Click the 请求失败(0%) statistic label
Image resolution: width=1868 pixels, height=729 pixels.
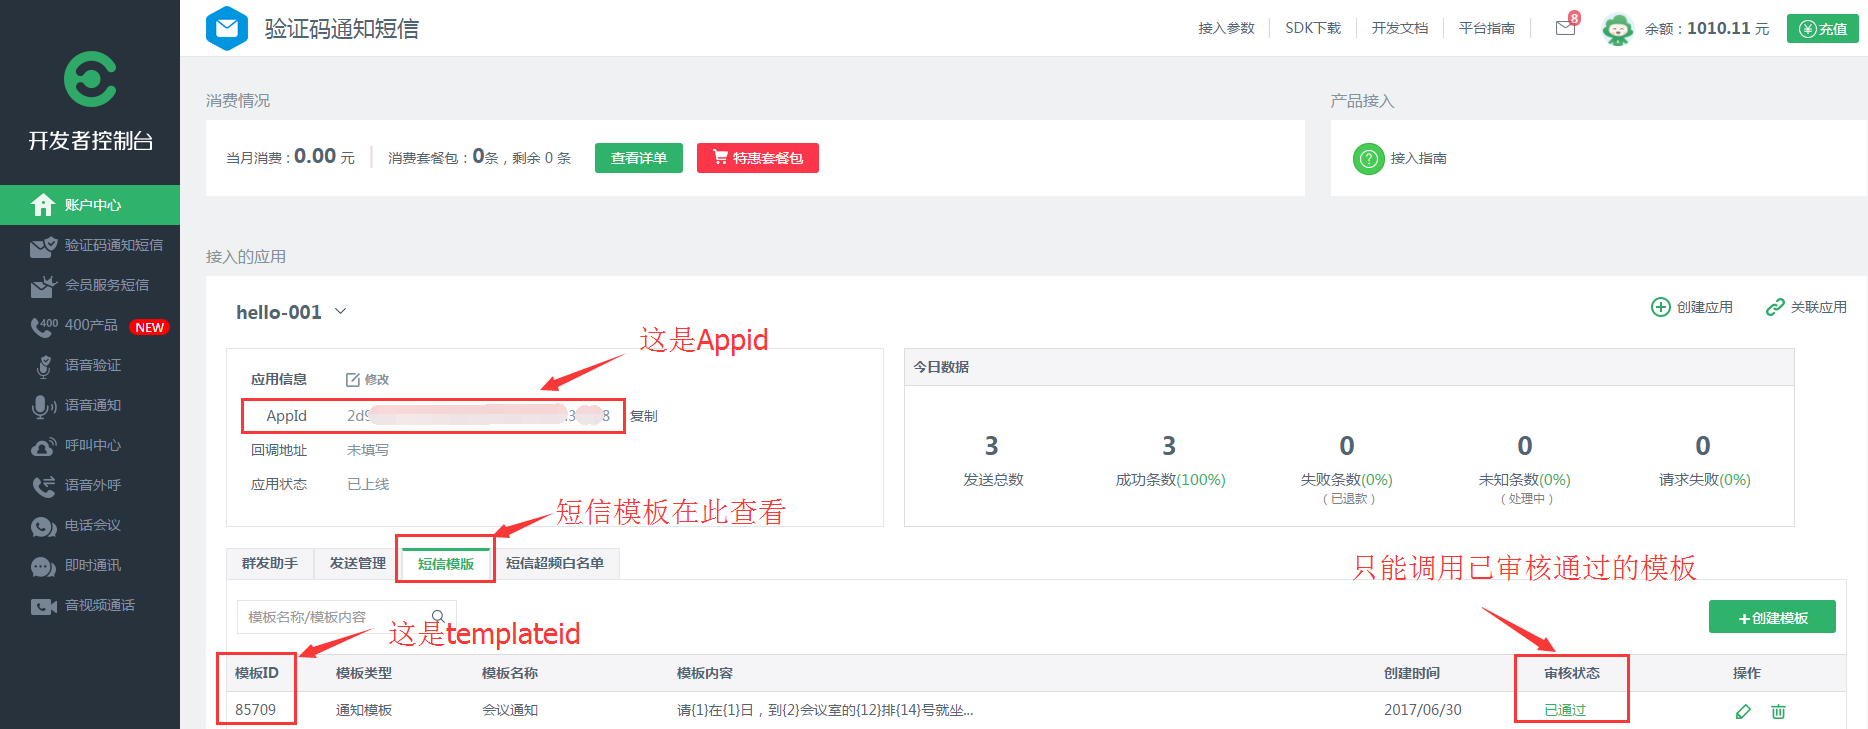click(x=1704, y=480)
